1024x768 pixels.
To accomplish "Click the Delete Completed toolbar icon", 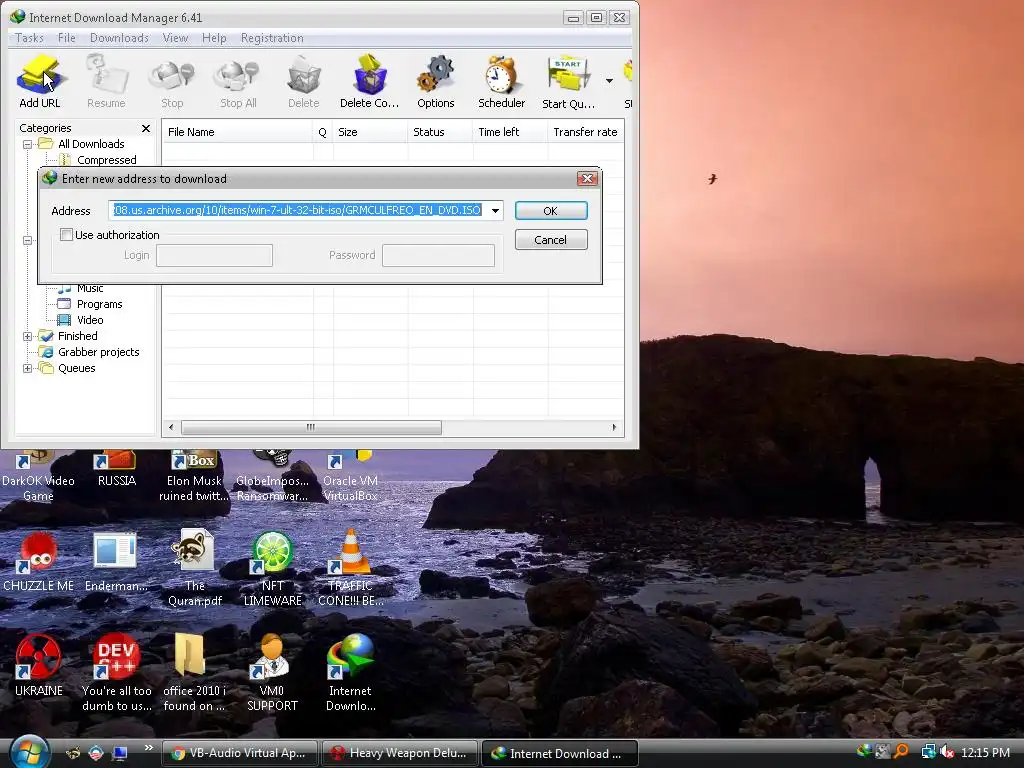I will [x=370, y=82].
